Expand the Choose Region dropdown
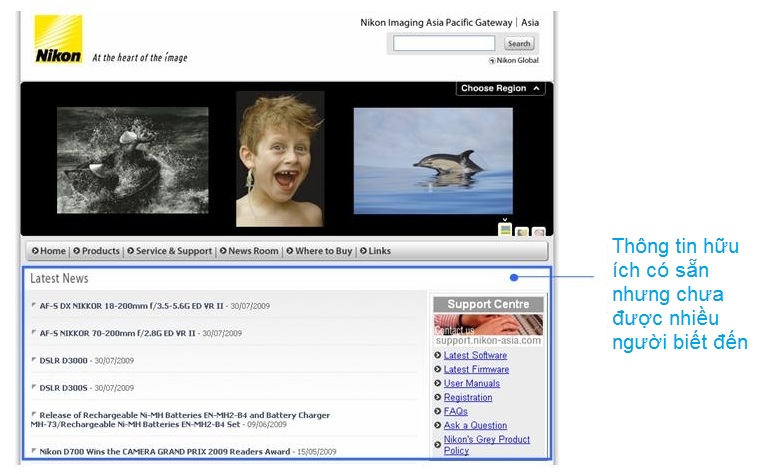The height and width of the screenshot is (474, 771). pyautogui.click(x=500, y=88)
